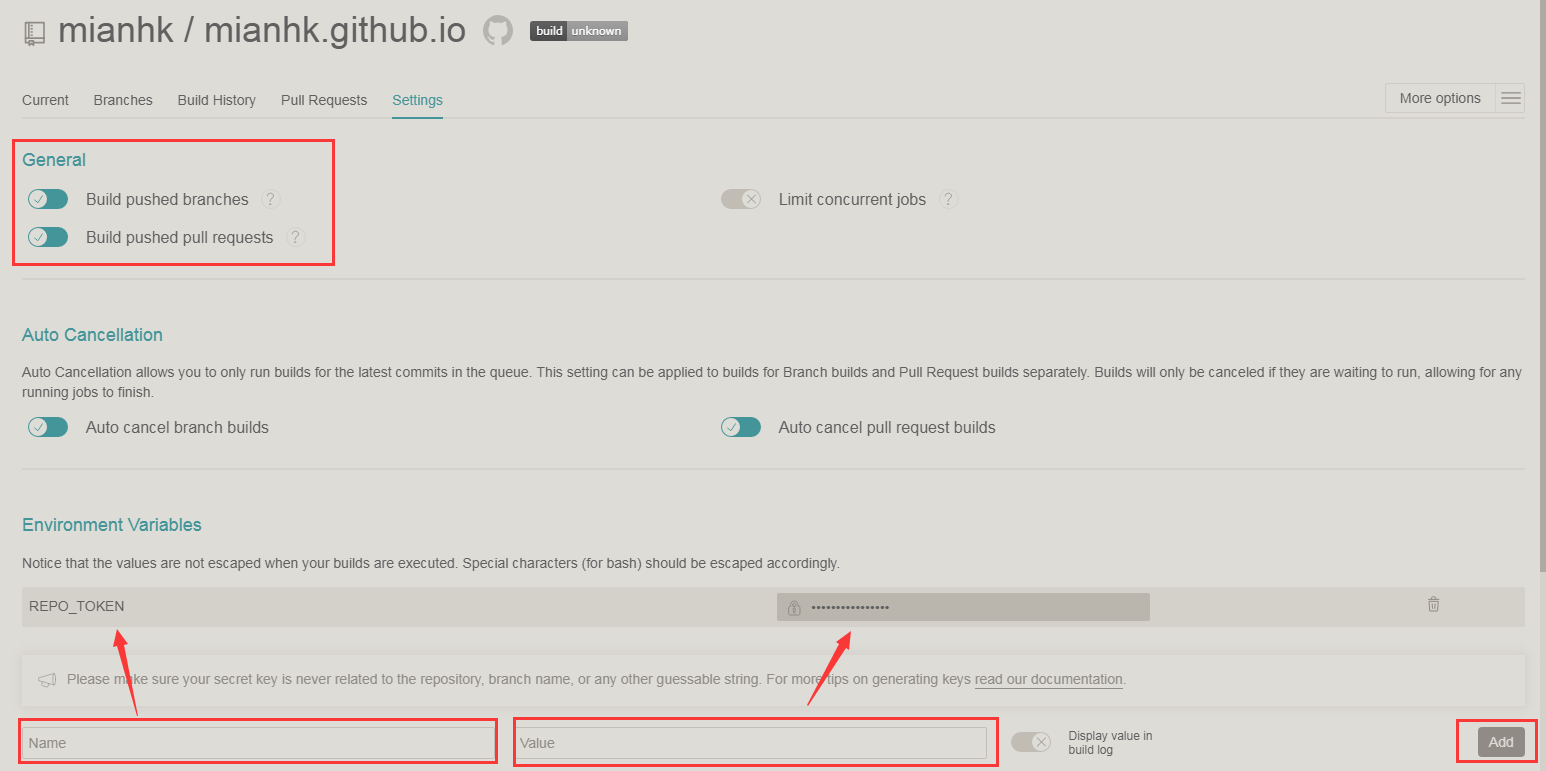Switch to the Current tab
This screenshot has width=1546, height=771.
(45, 100)
